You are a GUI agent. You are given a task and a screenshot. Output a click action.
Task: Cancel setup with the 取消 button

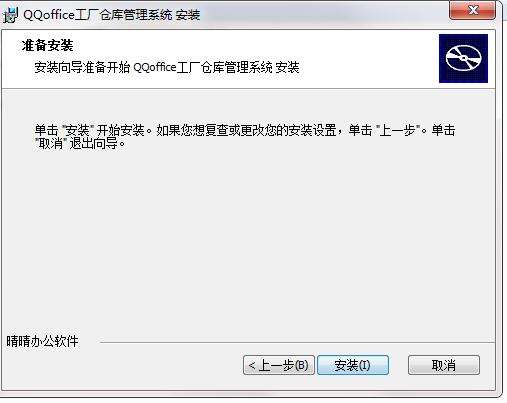444,365
